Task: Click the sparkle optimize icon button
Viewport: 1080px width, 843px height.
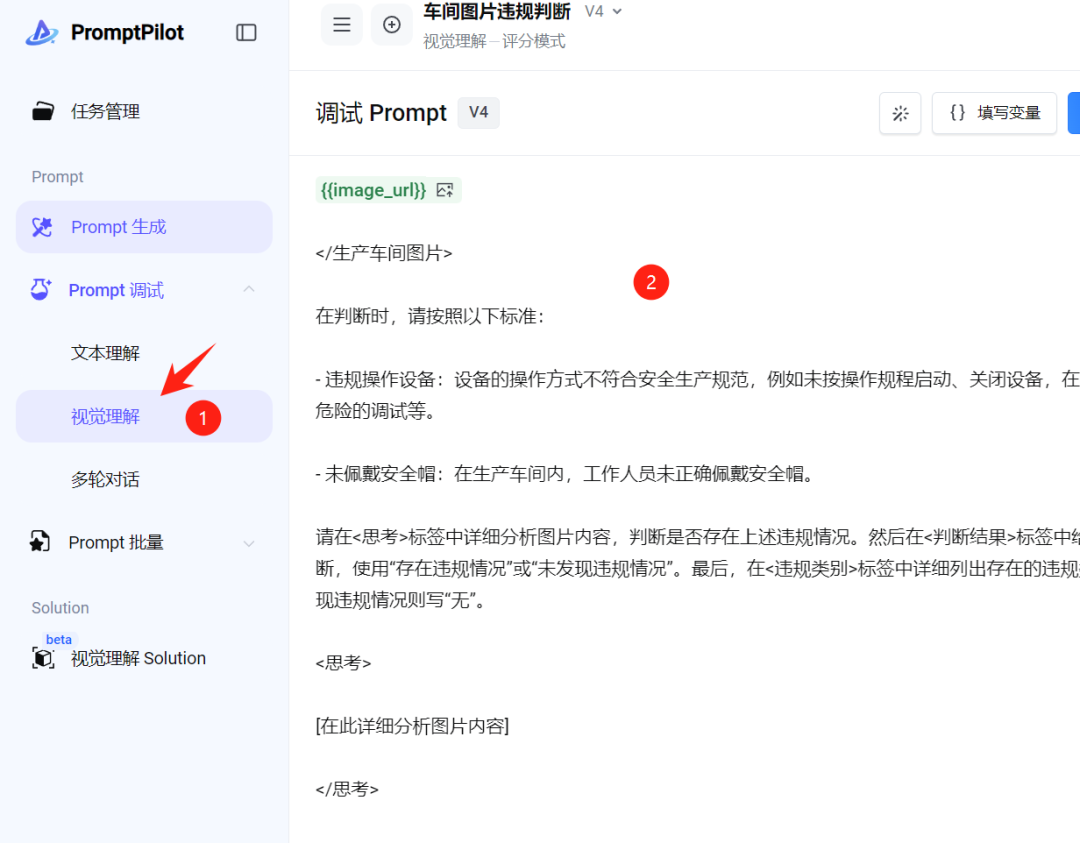Action: (x=900, y=113)
